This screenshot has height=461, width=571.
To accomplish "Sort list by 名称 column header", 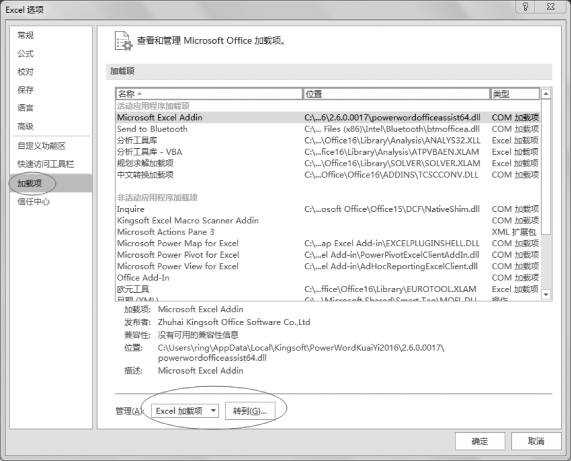I will [x=209, y=94].
